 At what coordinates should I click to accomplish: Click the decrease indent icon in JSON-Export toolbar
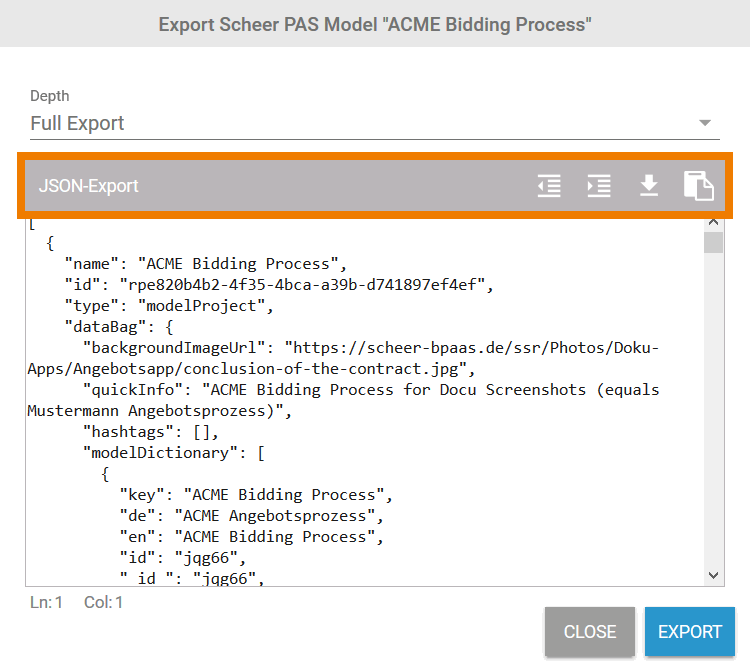pyautogui.click(x=549, y=186)
